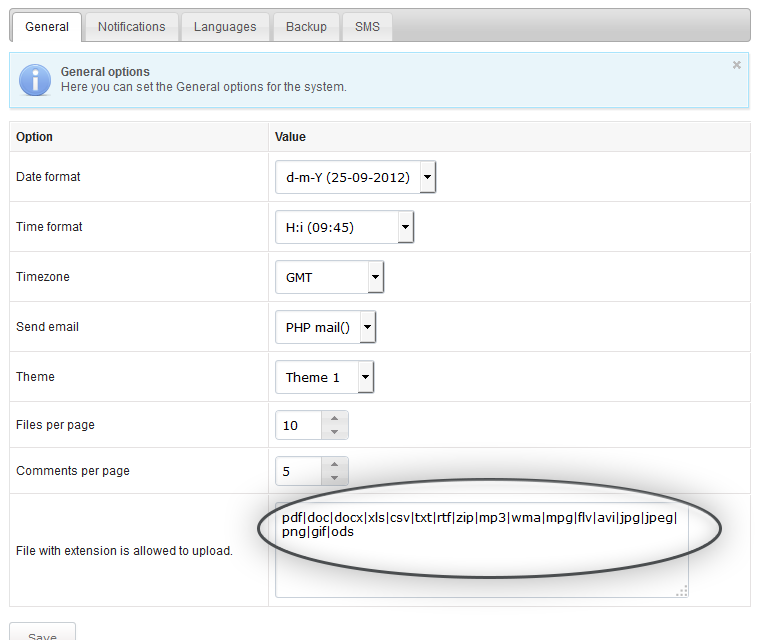Click the Comments per page label

(x=73, y=471)
